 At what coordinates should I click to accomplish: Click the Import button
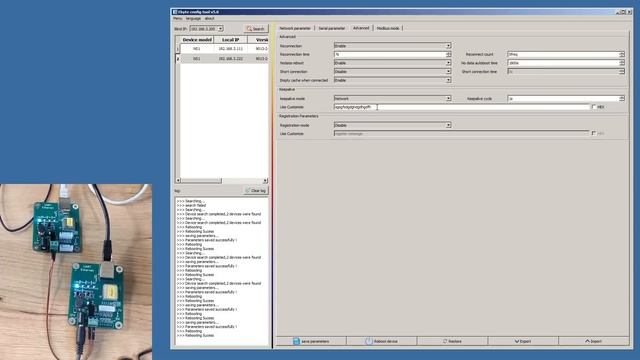pyautogui.click(x=593, y=341)
